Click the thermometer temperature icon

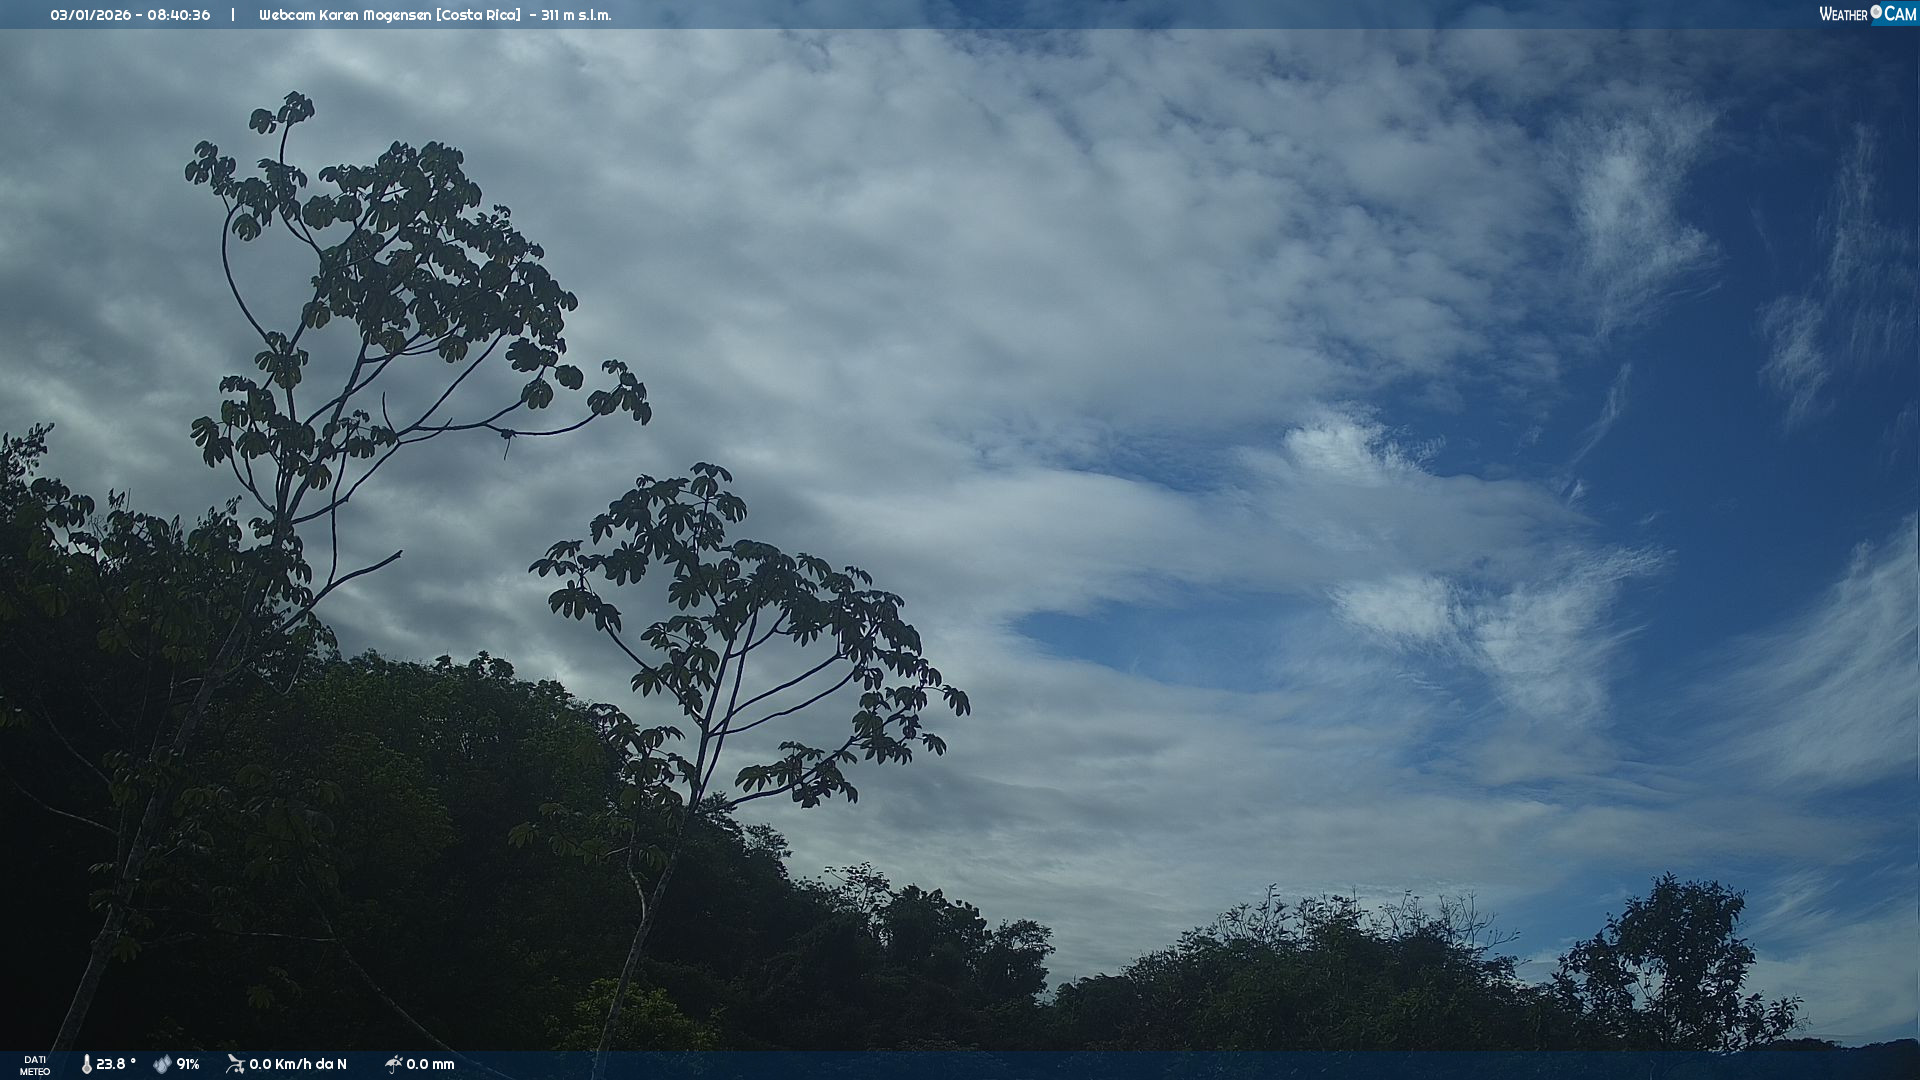tap(87, 1064)
